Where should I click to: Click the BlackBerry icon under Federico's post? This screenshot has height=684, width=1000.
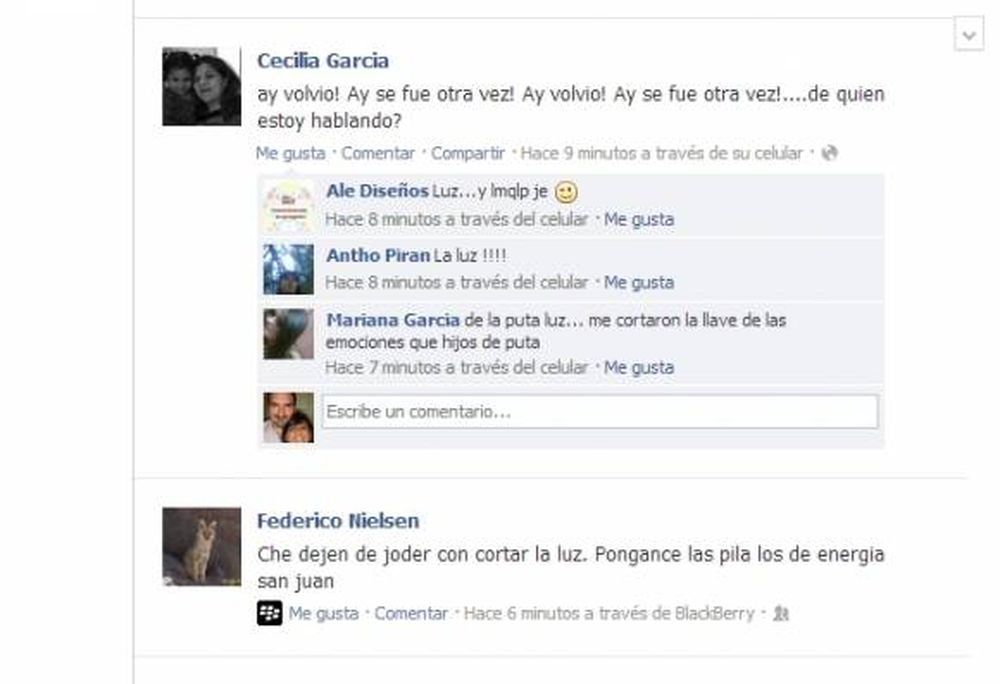click(x=270, y=613)
